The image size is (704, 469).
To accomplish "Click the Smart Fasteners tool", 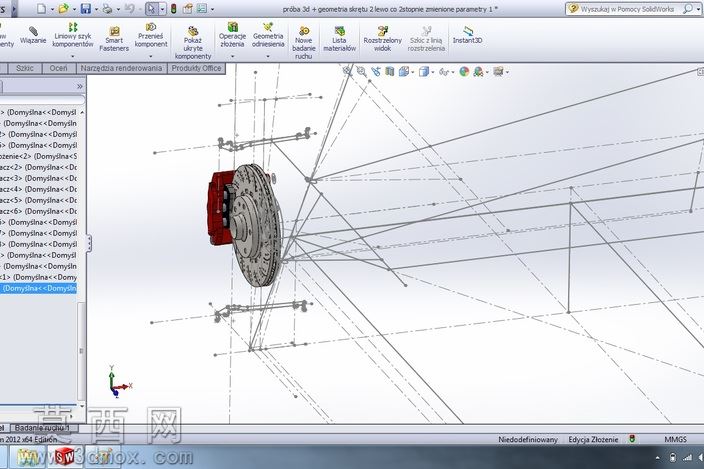I will (x=114, y=39).
